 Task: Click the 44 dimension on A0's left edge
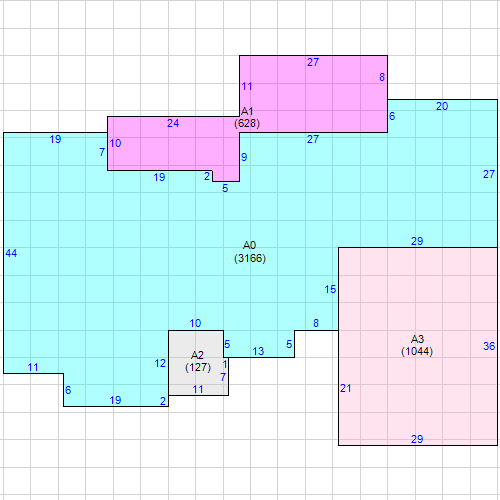[x=11, y=253]
